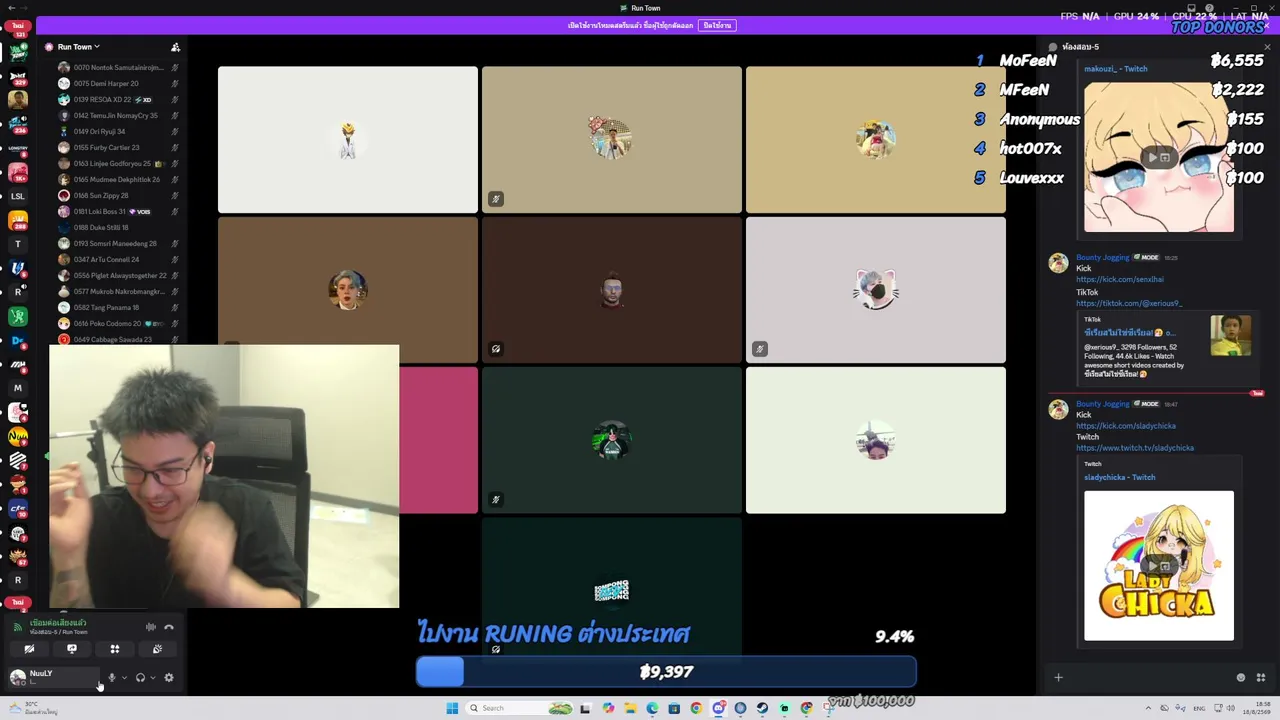
Task: Switch the ENG input language indicator
Action: click(1199, 708)
